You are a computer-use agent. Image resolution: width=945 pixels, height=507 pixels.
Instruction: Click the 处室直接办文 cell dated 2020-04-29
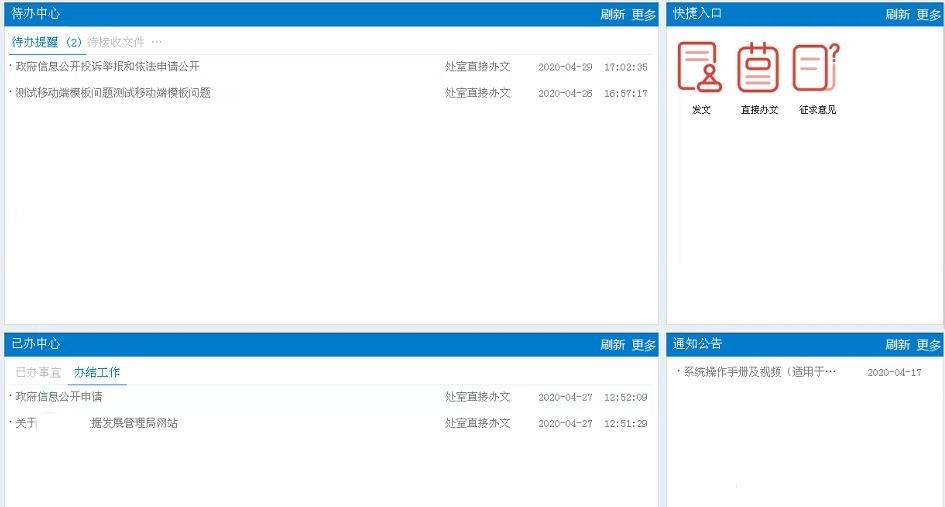pos(477,66)
